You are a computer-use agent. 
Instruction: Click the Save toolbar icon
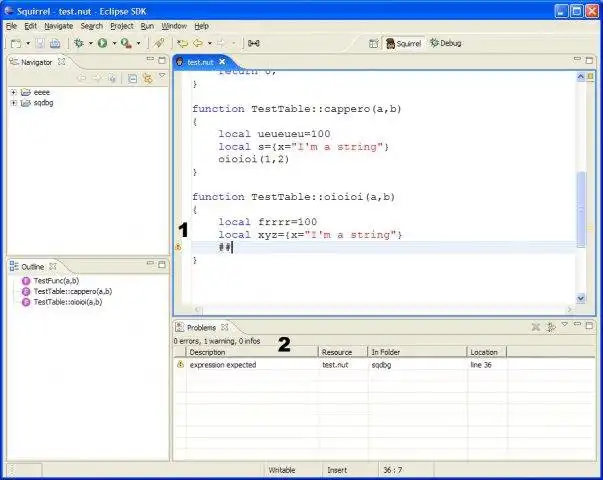[40, 43]
